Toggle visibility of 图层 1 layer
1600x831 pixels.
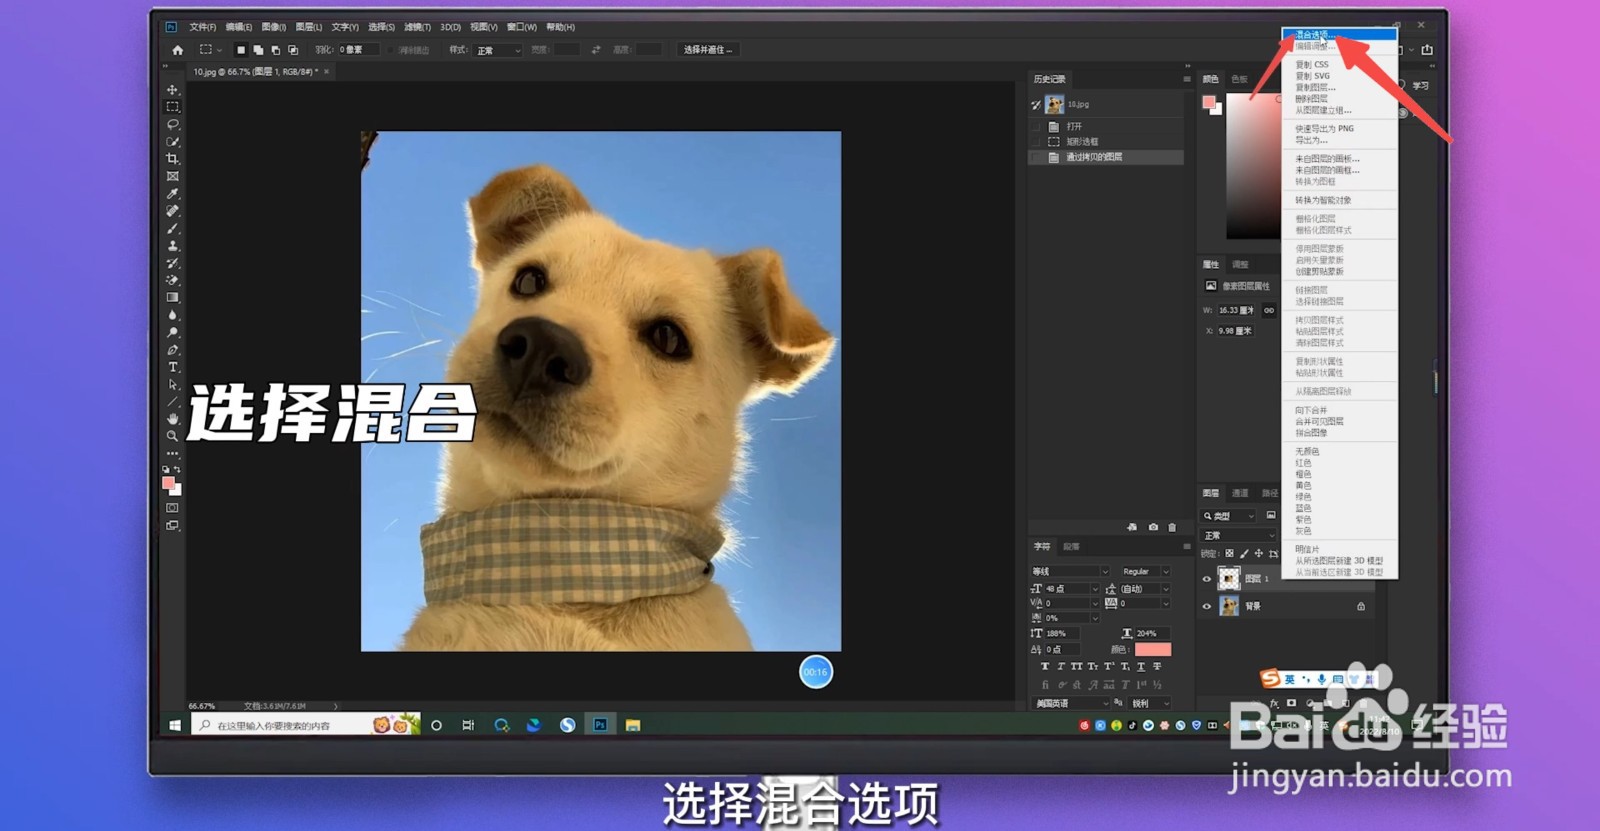[1207, 579]
